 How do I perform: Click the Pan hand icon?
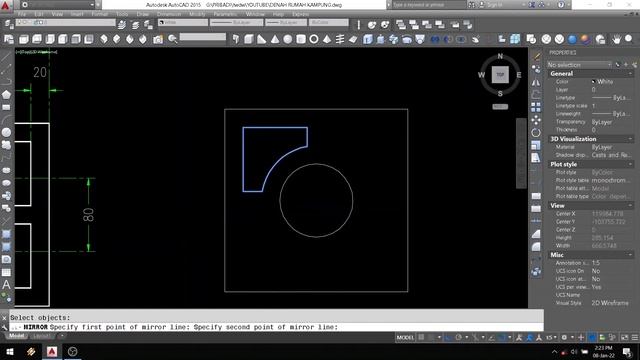616,39
